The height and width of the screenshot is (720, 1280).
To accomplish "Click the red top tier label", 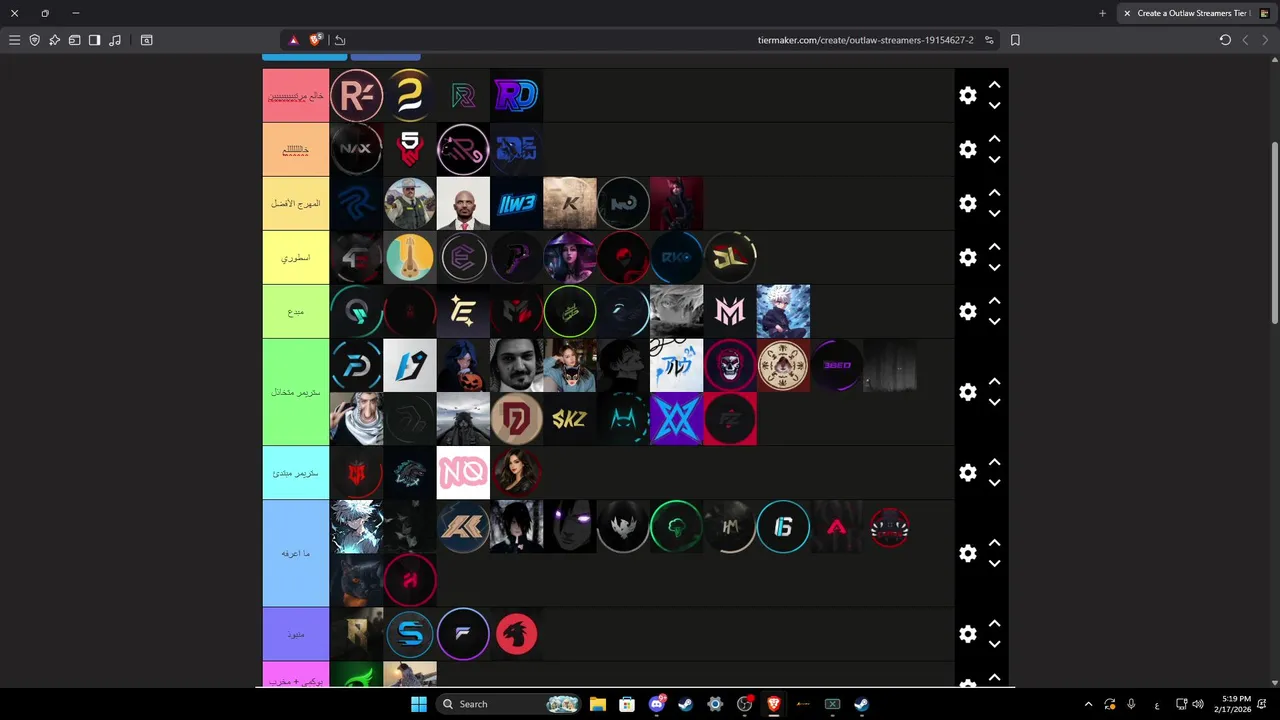I will pyautogui.click(x=296, y=96).
